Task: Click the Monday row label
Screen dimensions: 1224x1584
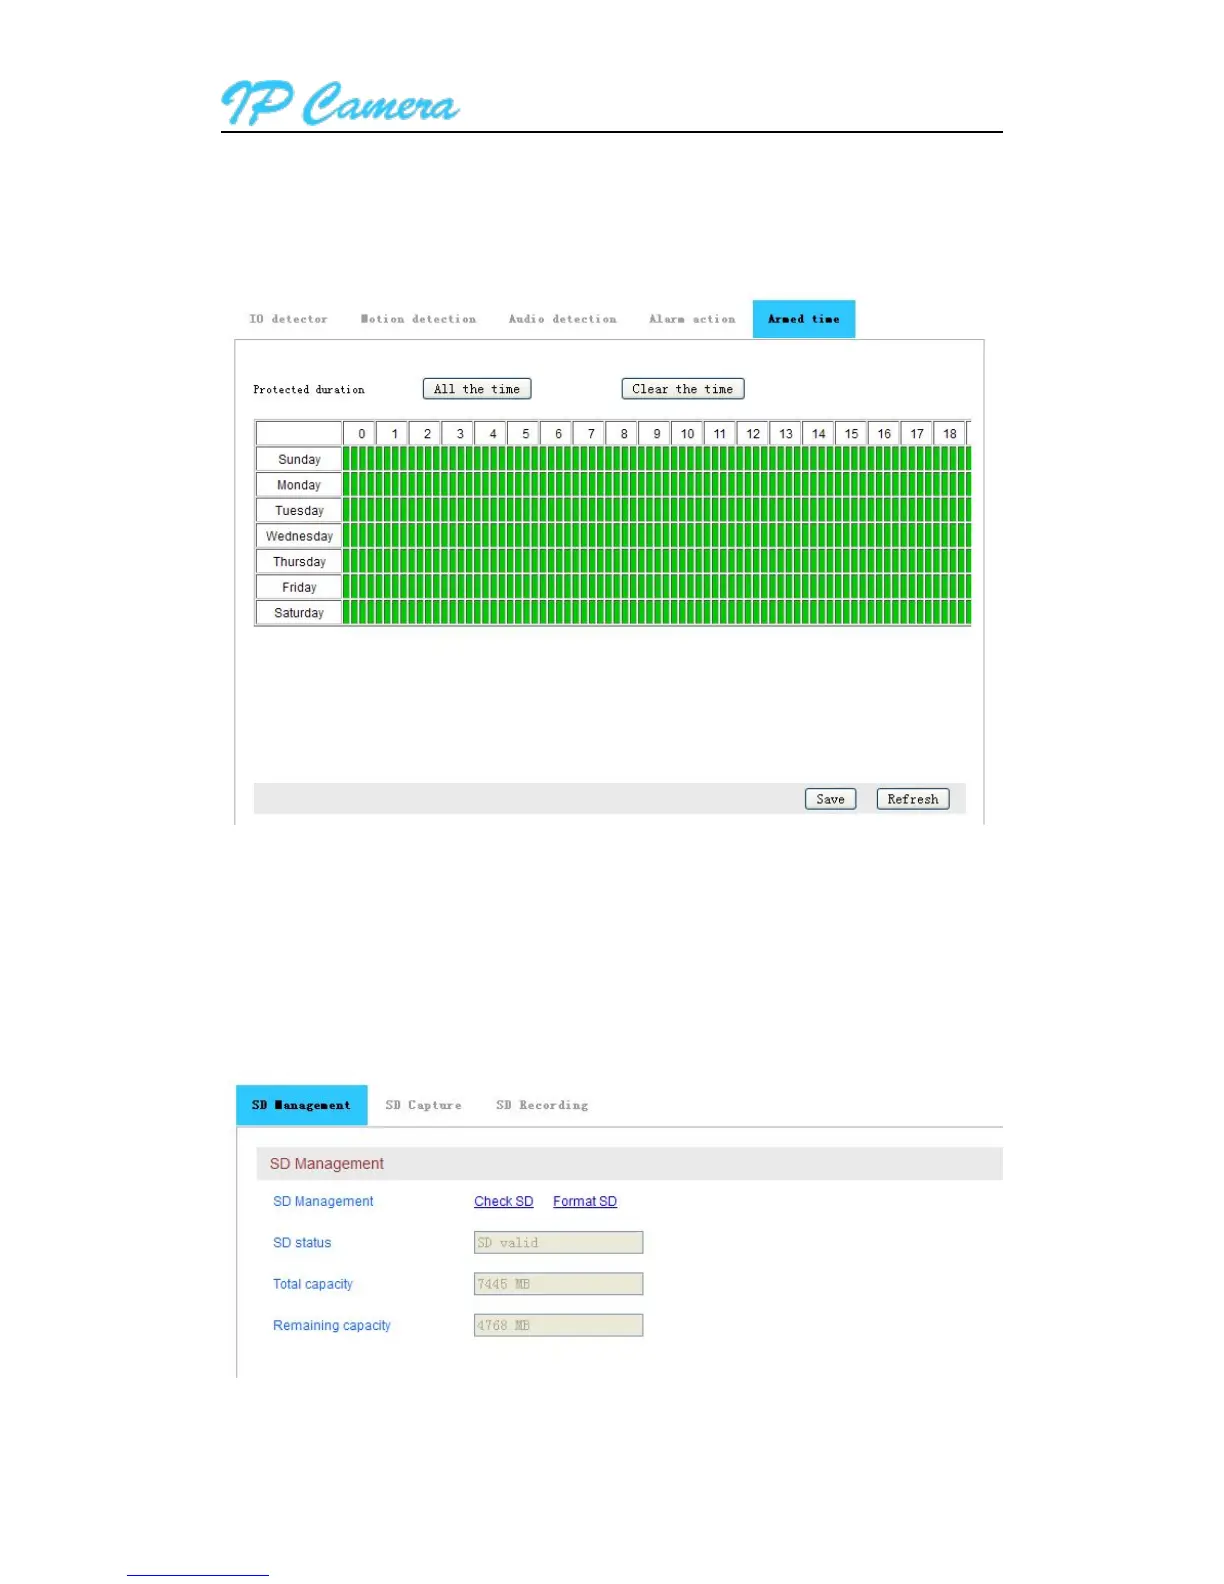Action: tap(299, 485)
